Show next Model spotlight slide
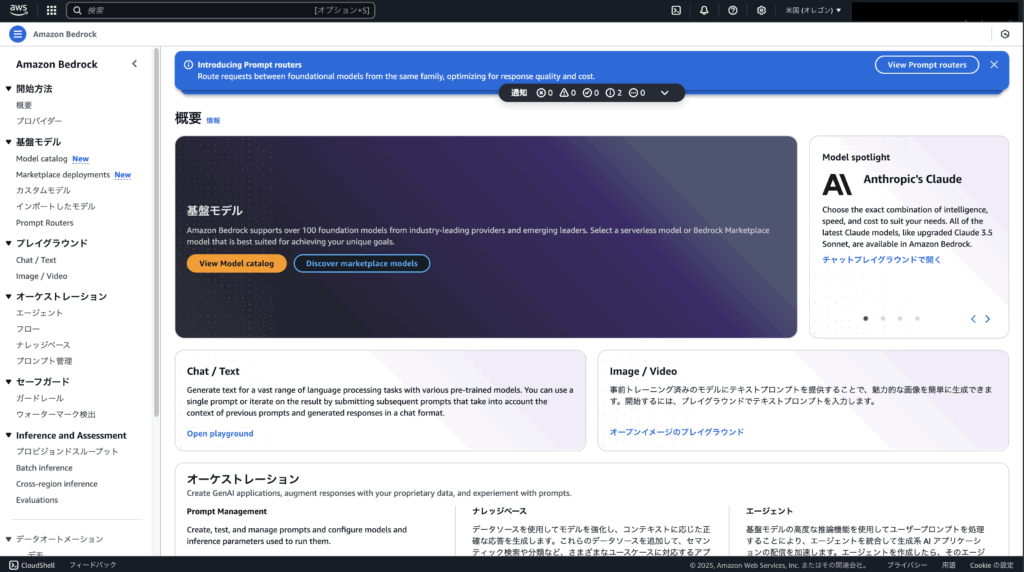 click(x=987, y=319)
